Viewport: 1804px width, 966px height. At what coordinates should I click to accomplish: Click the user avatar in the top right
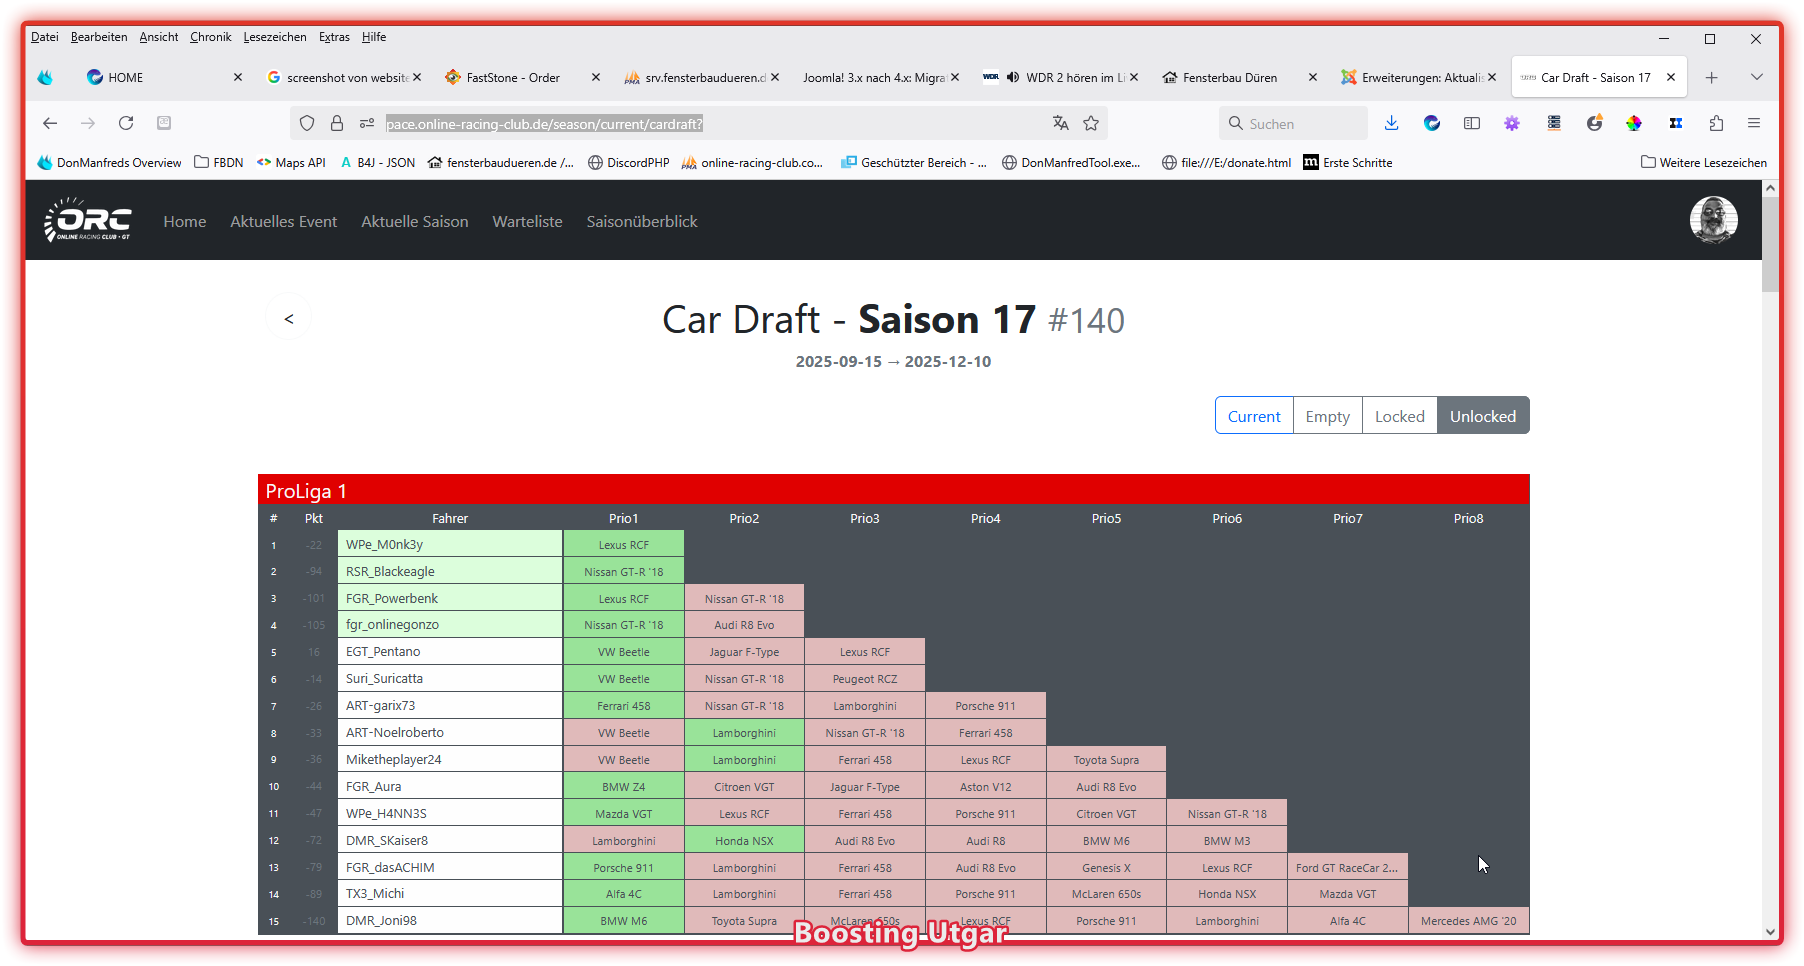(x=1713, y=220)
